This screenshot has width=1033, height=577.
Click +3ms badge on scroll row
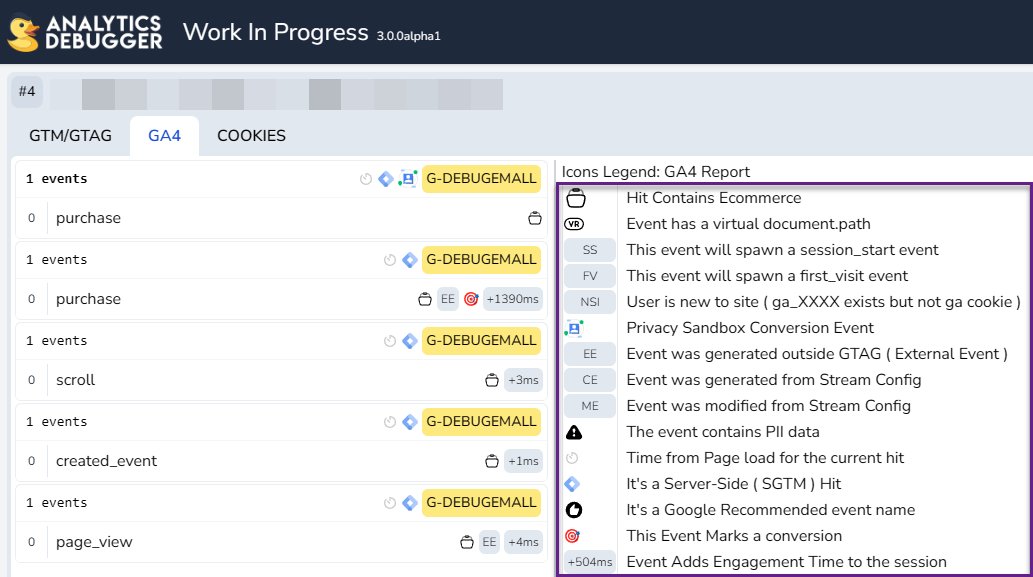[x=523, y=380]
